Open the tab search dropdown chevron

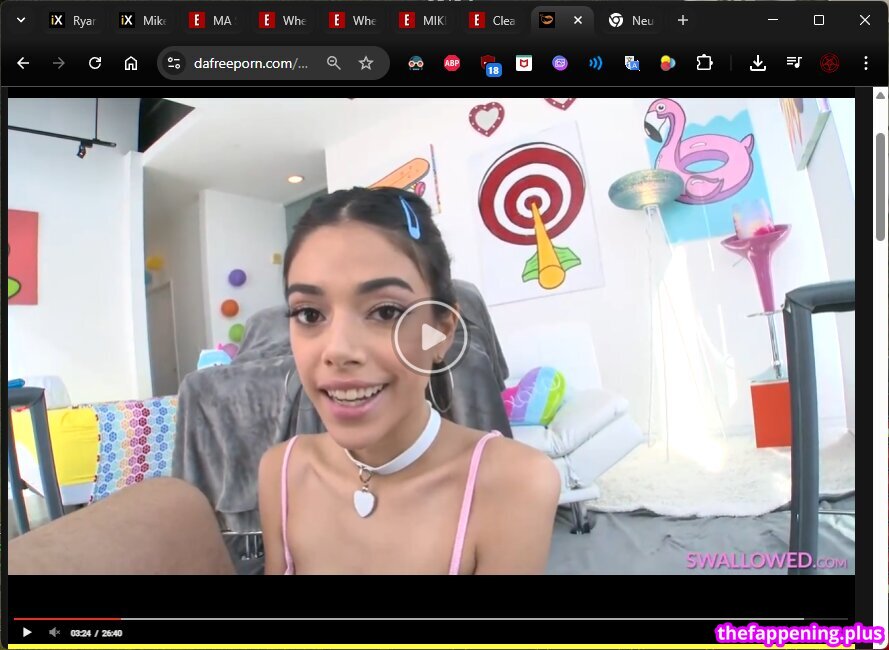pyautogui.click(x=20, y=20)
